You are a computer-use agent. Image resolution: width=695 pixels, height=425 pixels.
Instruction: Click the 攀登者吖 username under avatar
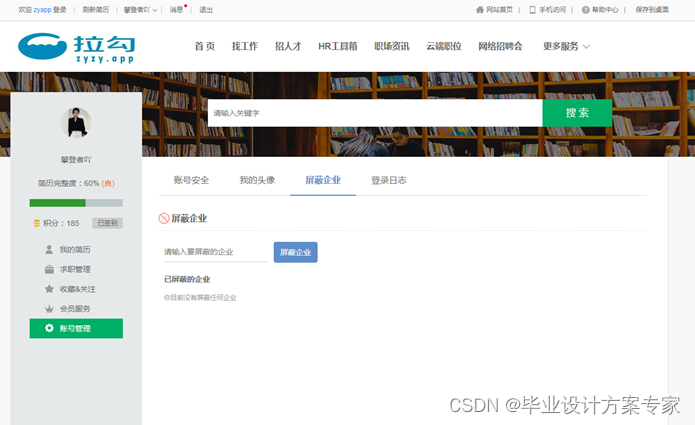76,160
